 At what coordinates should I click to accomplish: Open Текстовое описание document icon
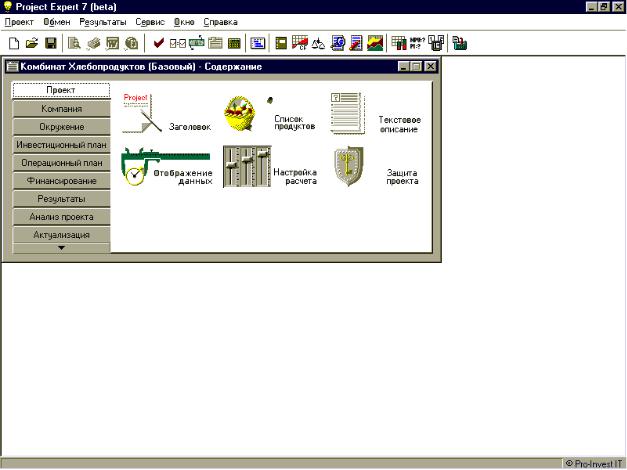(347, 113)
